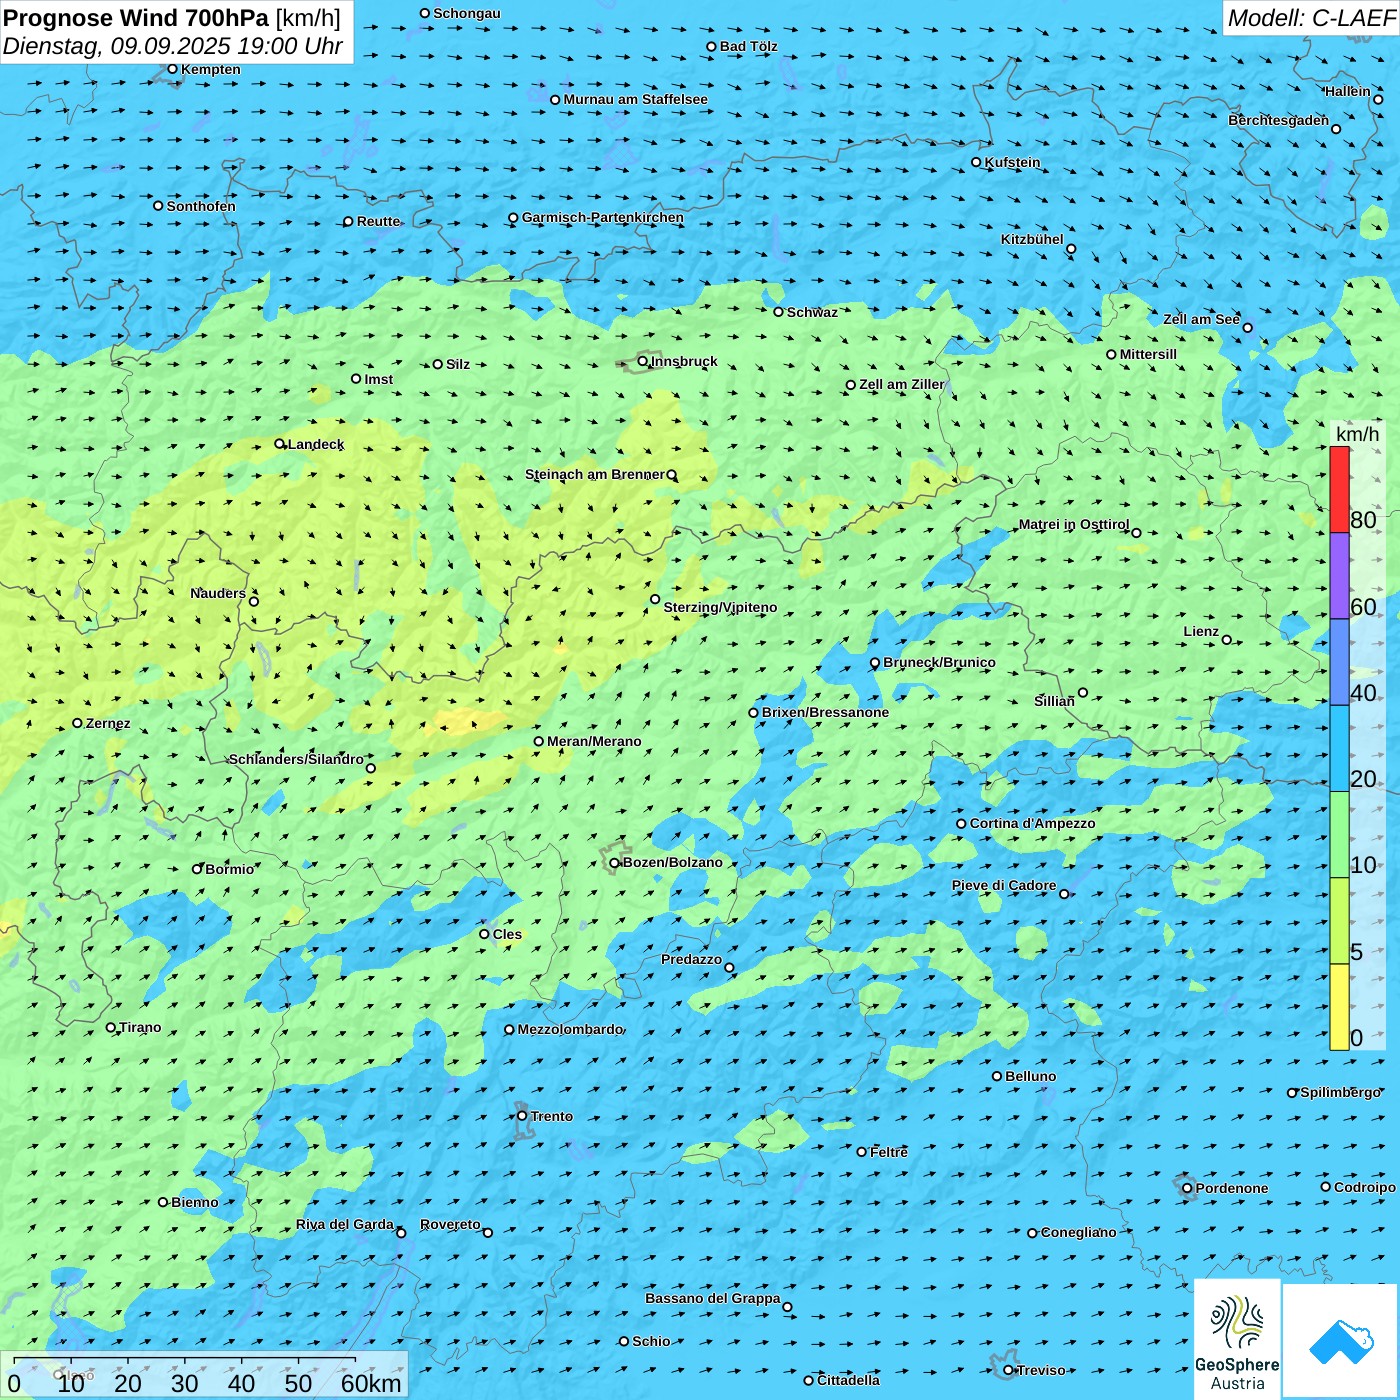This screenshot has height=1400, width=1400.
Task: Click the Pordenone city marker dot
Action: click(x=1187, y=1188)
